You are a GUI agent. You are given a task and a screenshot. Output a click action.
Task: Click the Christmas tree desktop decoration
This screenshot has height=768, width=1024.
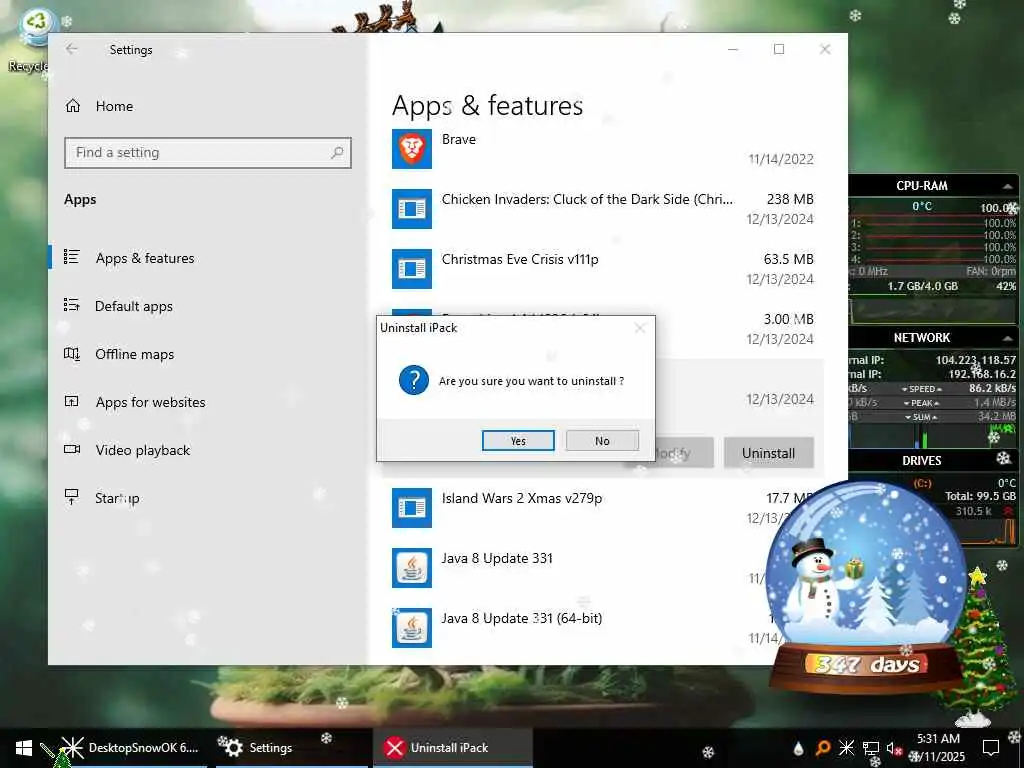tap(978, 647)
